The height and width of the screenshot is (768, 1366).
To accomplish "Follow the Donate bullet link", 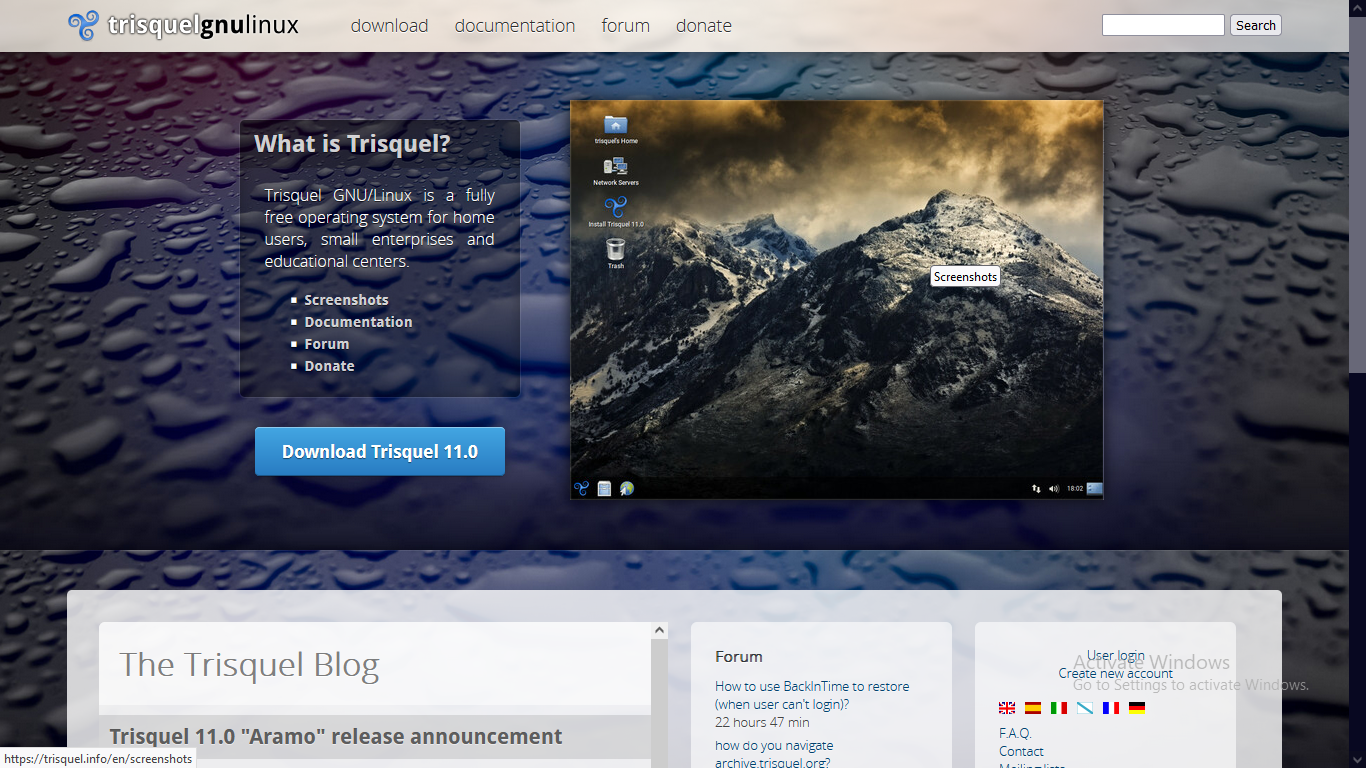I will 330,366.
